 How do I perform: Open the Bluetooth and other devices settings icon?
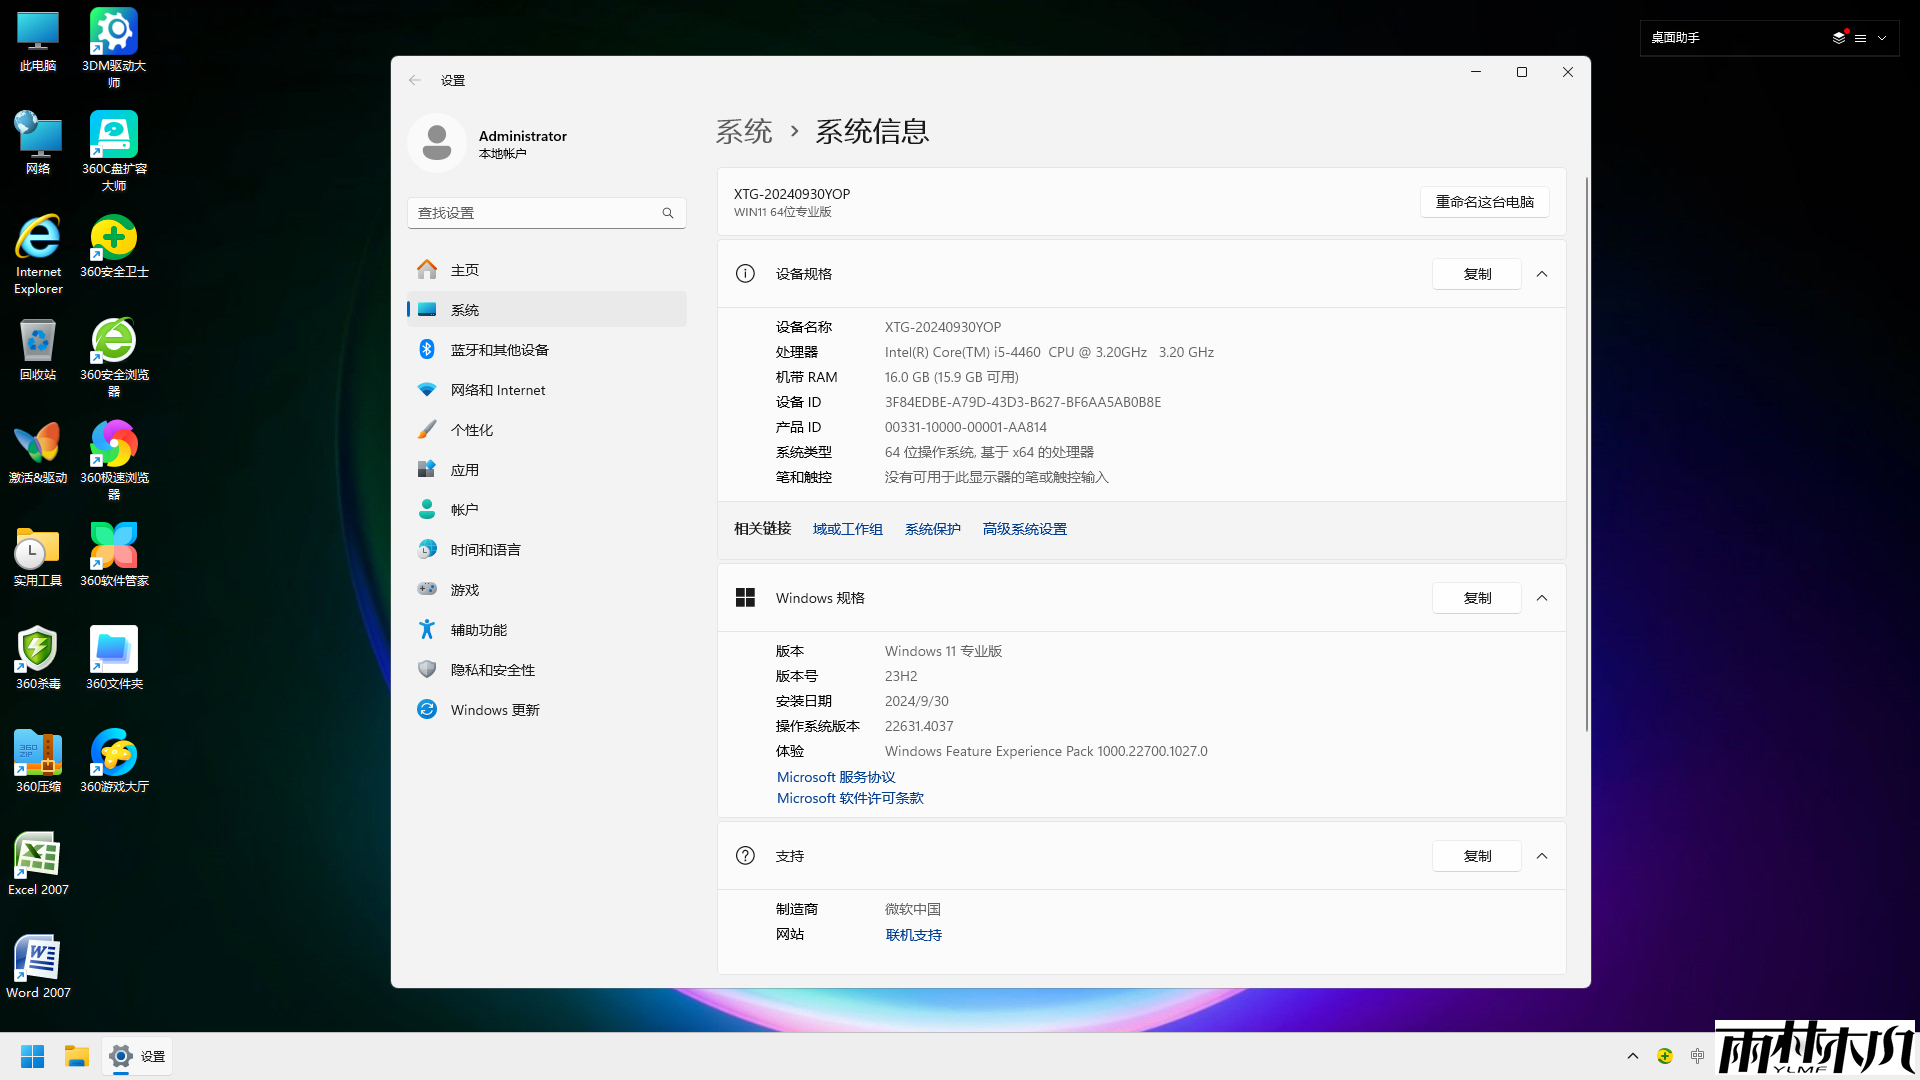(x=427, y=350)
